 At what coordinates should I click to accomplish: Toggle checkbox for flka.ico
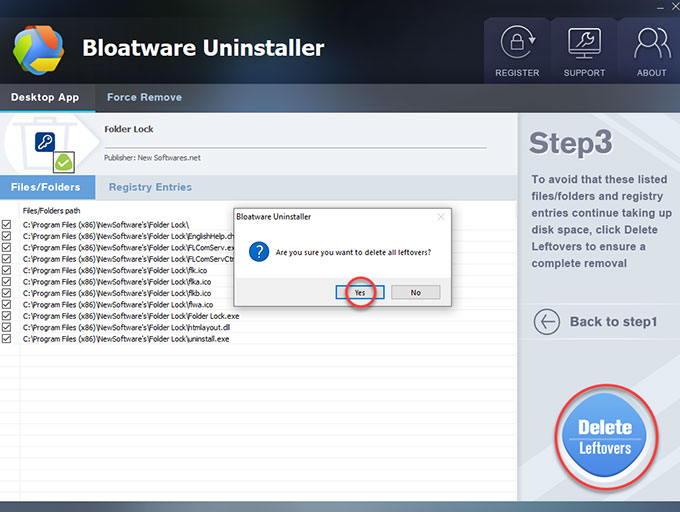point(7,281)
